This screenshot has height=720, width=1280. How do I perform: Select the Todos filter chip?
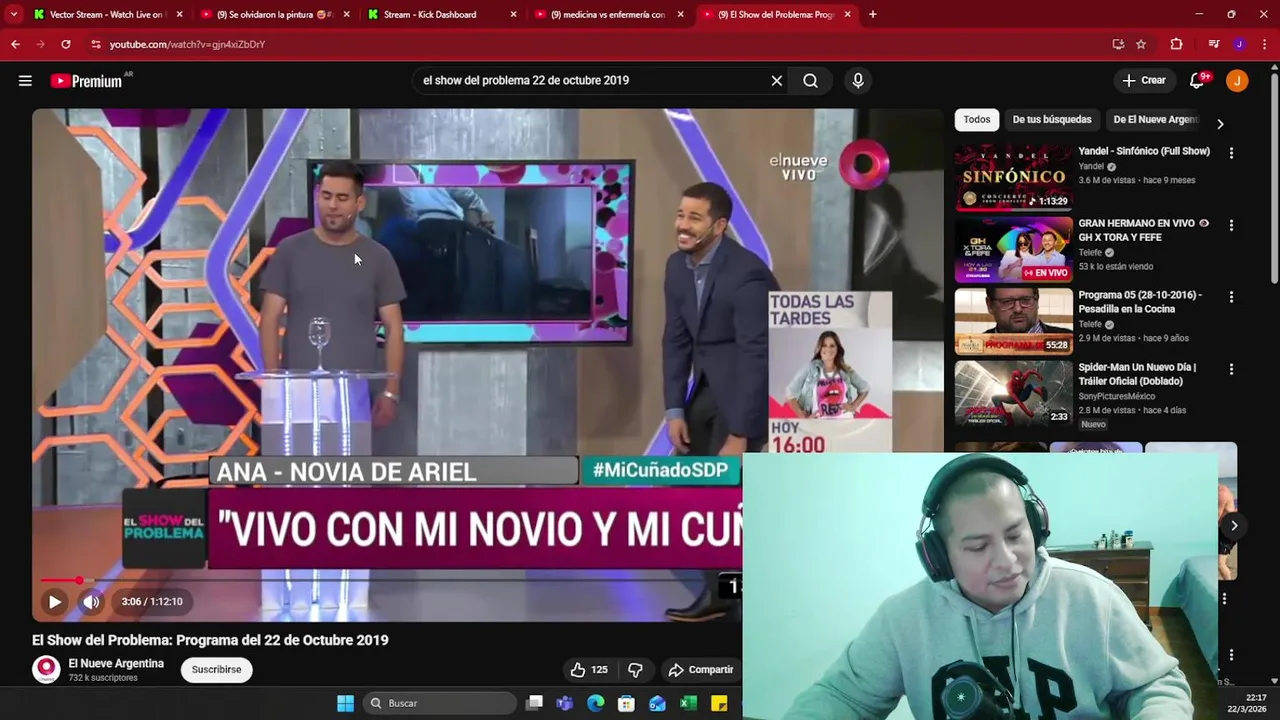977,120
